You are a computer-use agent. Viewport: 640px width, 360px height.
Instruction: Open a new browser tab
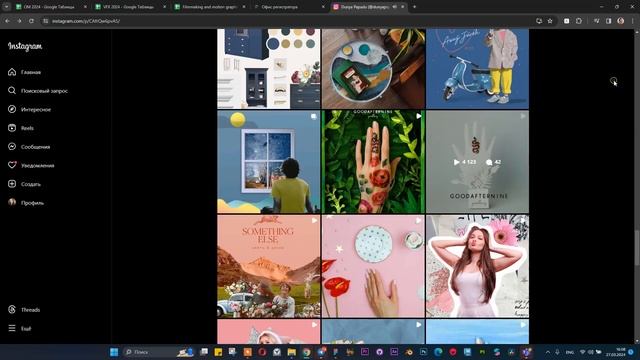click(x=414, y=7)
